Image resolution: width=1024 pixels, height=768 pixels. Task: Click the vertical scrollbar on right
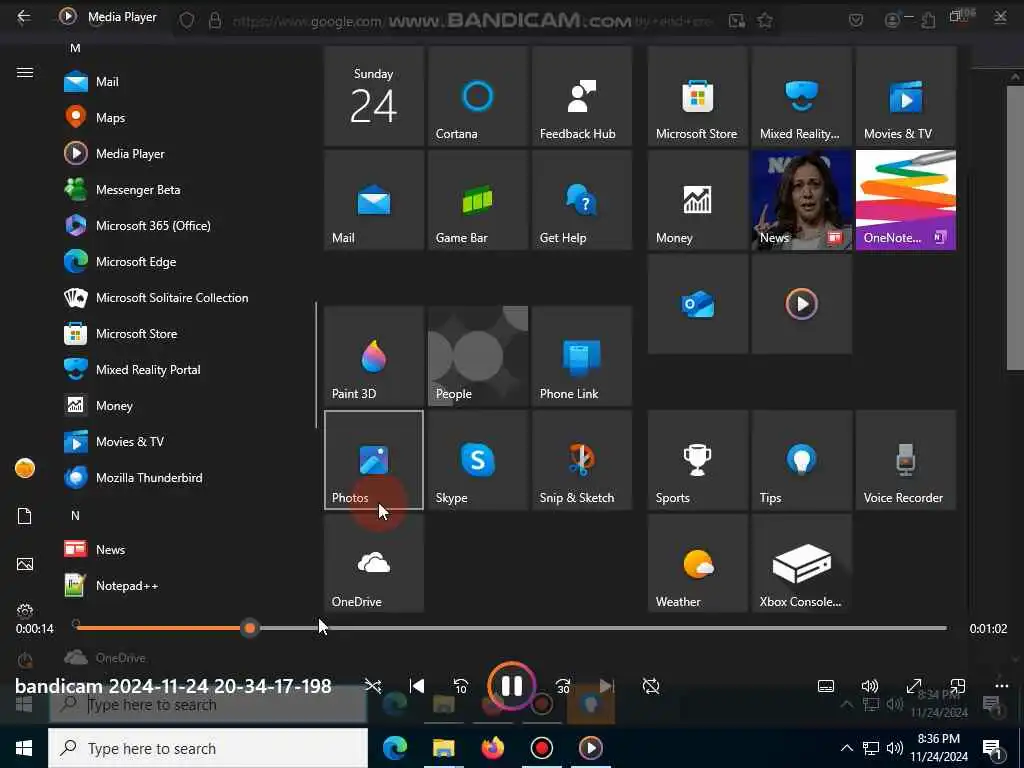pyautogui.click(x=1016, y=229)
